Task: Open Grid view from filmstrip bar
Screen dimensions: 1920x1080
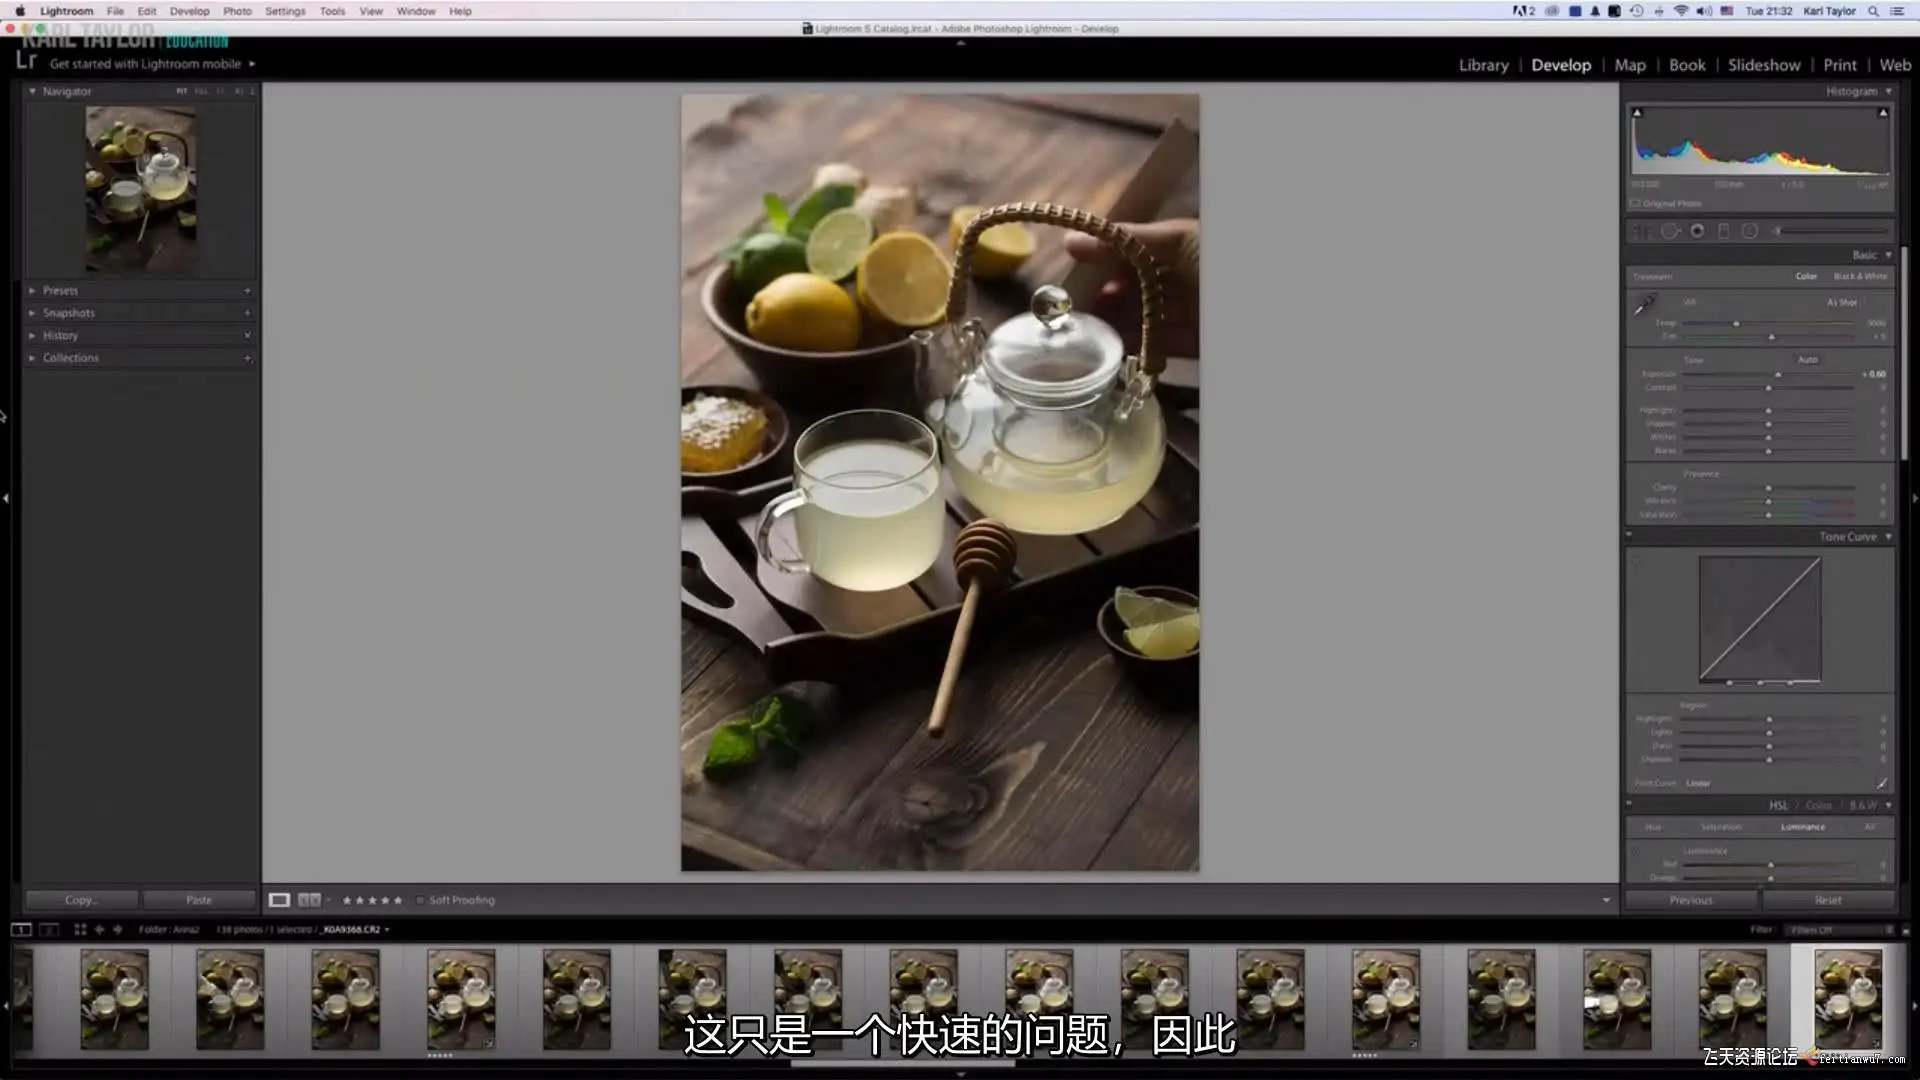Action: click(80, 929)
